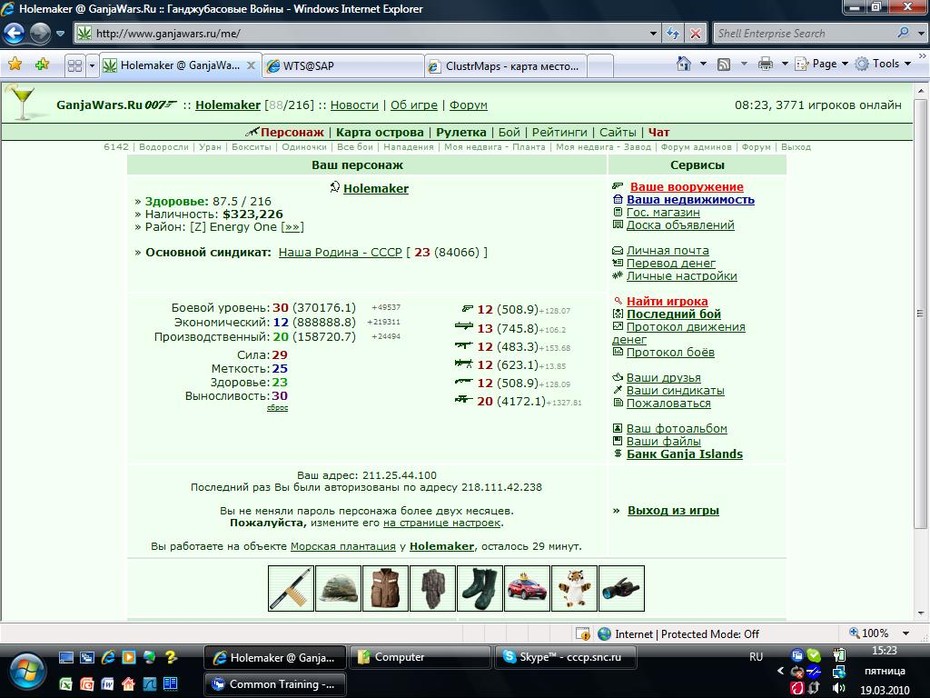Click the RSS feeds icon
The image size is (930, 698).
click(724, 64)
